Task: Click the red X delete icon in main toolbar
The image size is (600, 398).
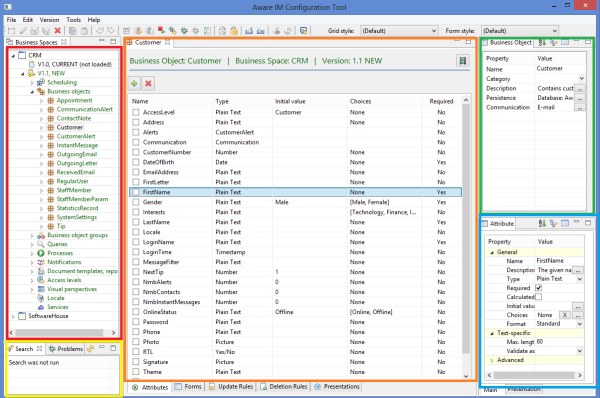Action: click(58, 31)
